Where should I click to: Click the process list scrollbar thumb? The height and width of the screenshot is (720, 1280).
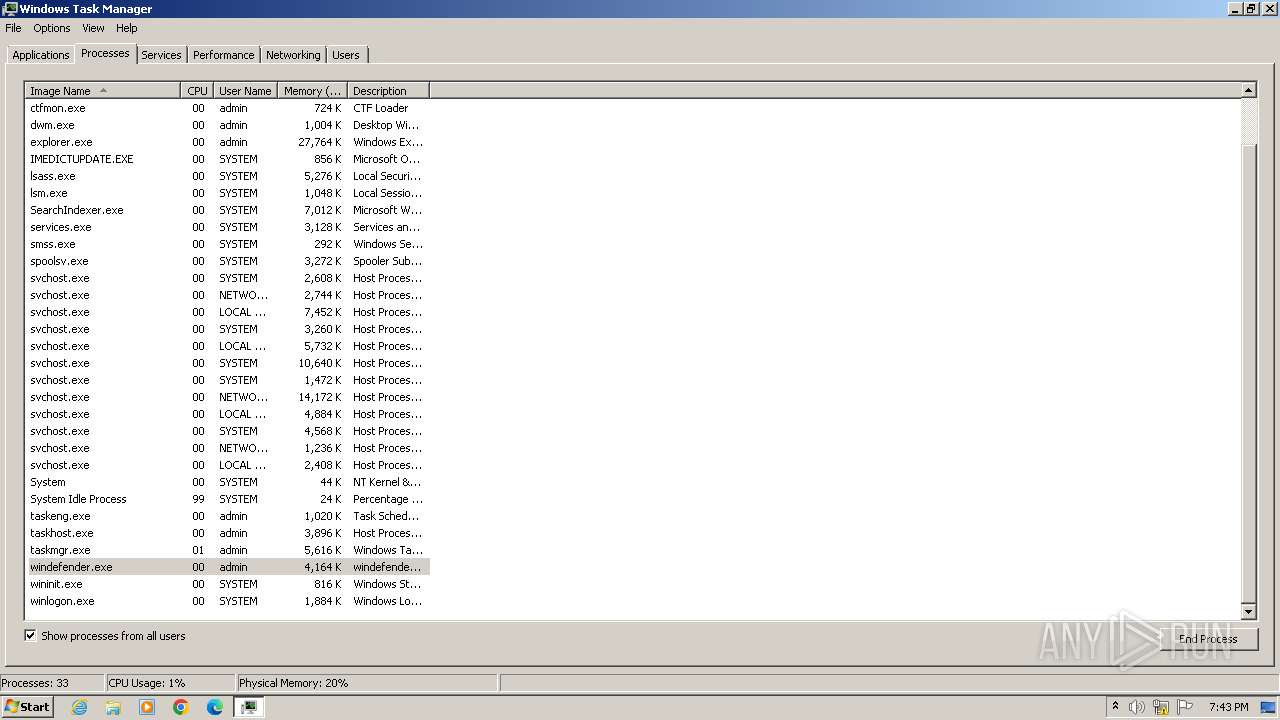(x=1248, y=374)
